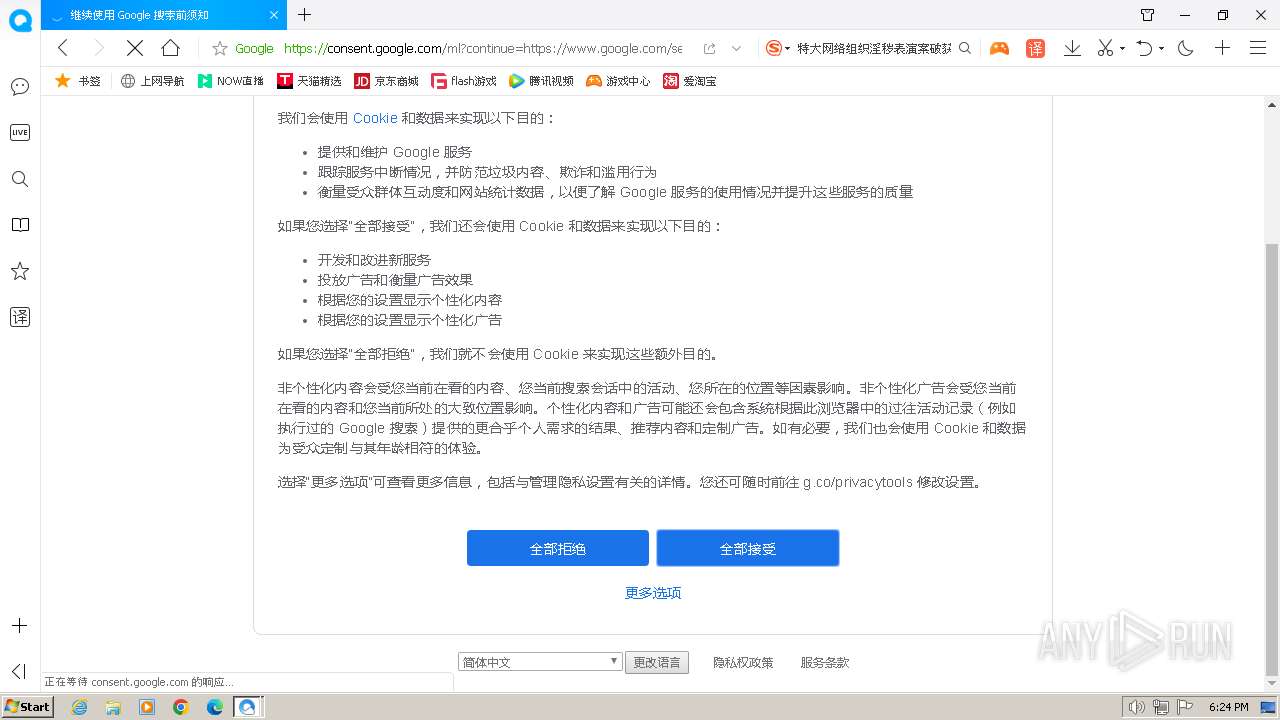Viewport: 1280px width, 720px height.
Task: Click the undo closed tab icon
Action: [1145, 48]
